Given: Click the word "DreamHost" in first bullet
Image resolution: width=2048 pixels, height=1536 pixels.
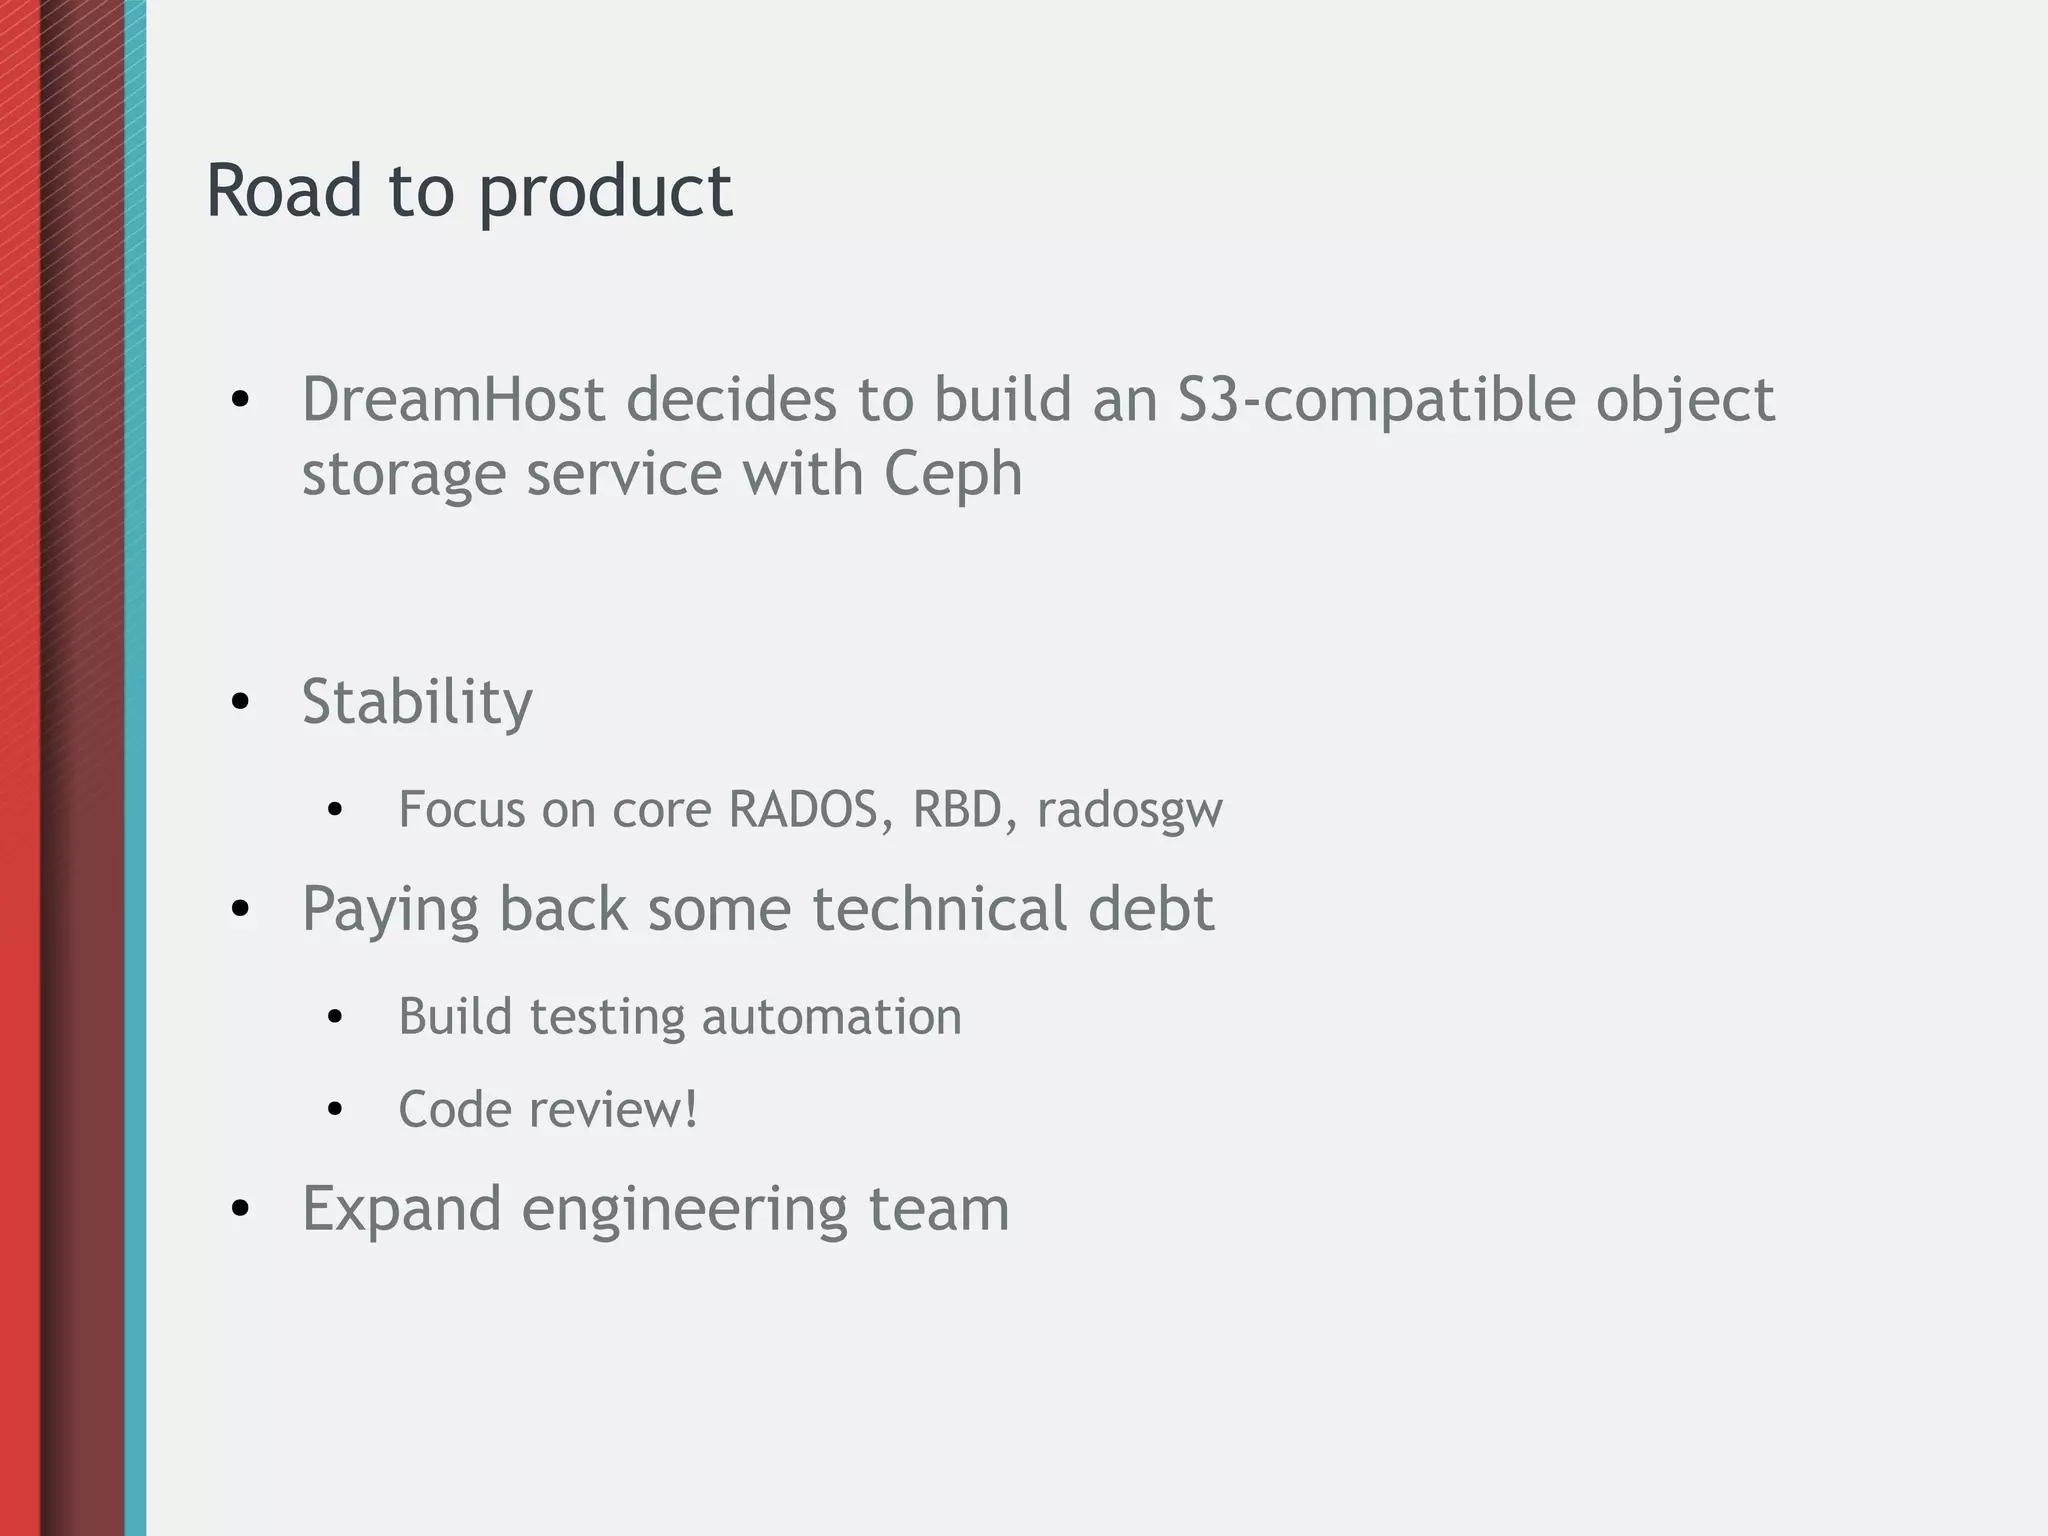Looking at the screenshot, I should [x=453, y=399].
